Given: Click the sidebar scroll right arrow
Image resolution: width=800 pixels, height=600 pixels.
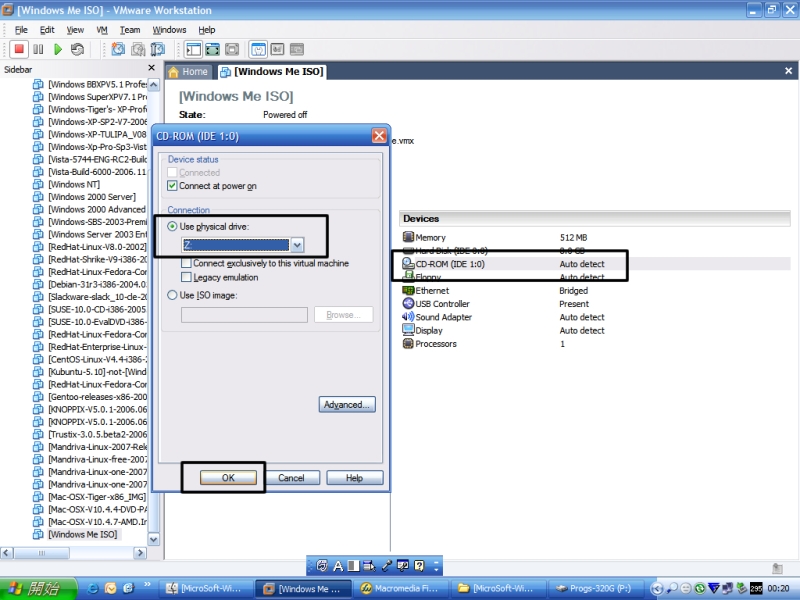Looking at the screenshot, I should [x=140, y=553].
